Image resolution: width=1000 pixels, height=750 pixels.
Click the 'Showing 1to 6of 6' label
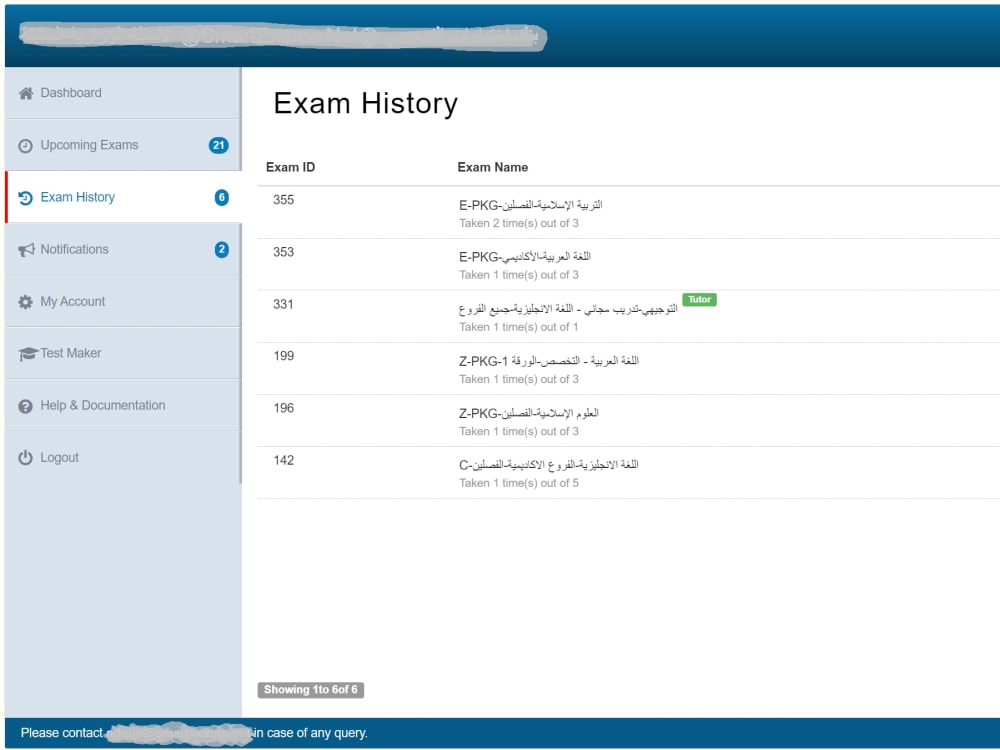pyautogui.click(x=311, y=690)
